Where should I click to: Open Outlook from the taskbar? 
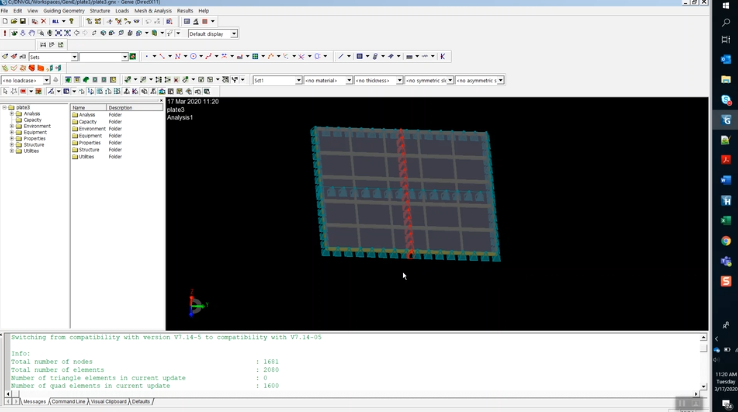726,59
